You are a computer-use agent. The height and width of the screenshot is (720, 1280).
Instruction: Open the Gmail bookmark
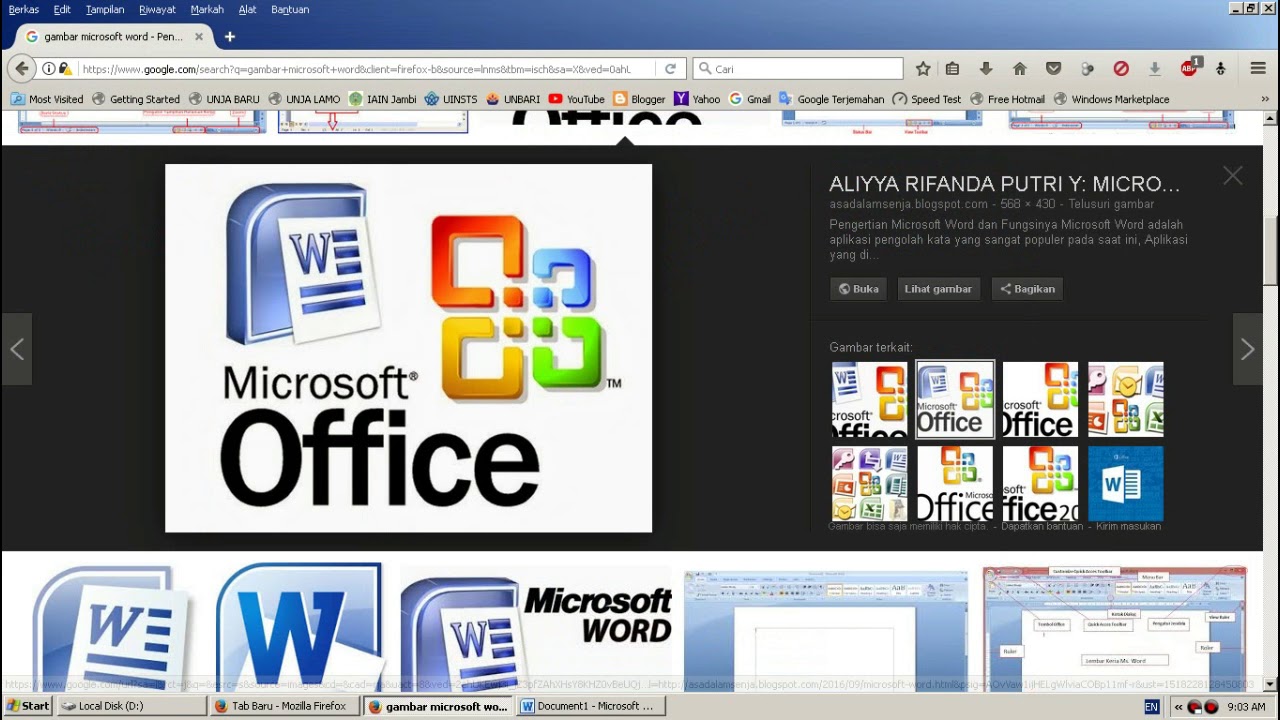[750, 99]
